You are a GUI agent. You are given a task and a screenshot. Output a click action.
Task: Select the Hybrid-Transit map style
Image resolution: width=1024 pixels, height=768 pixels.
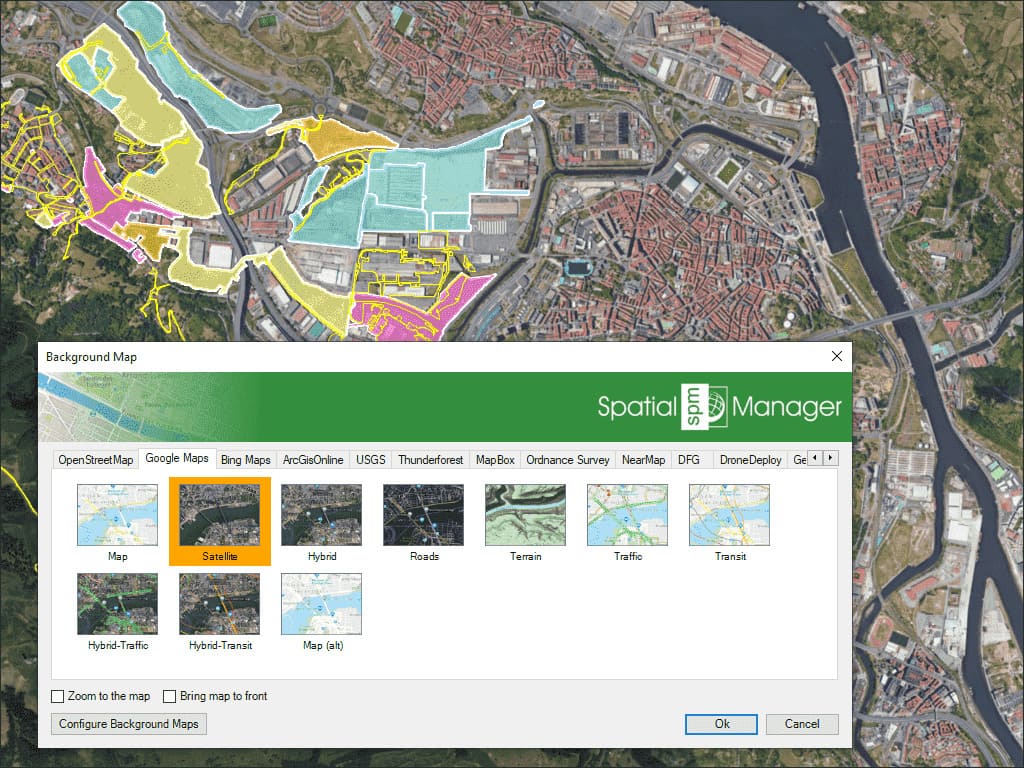pyautogui.click(x=218, y=602)
